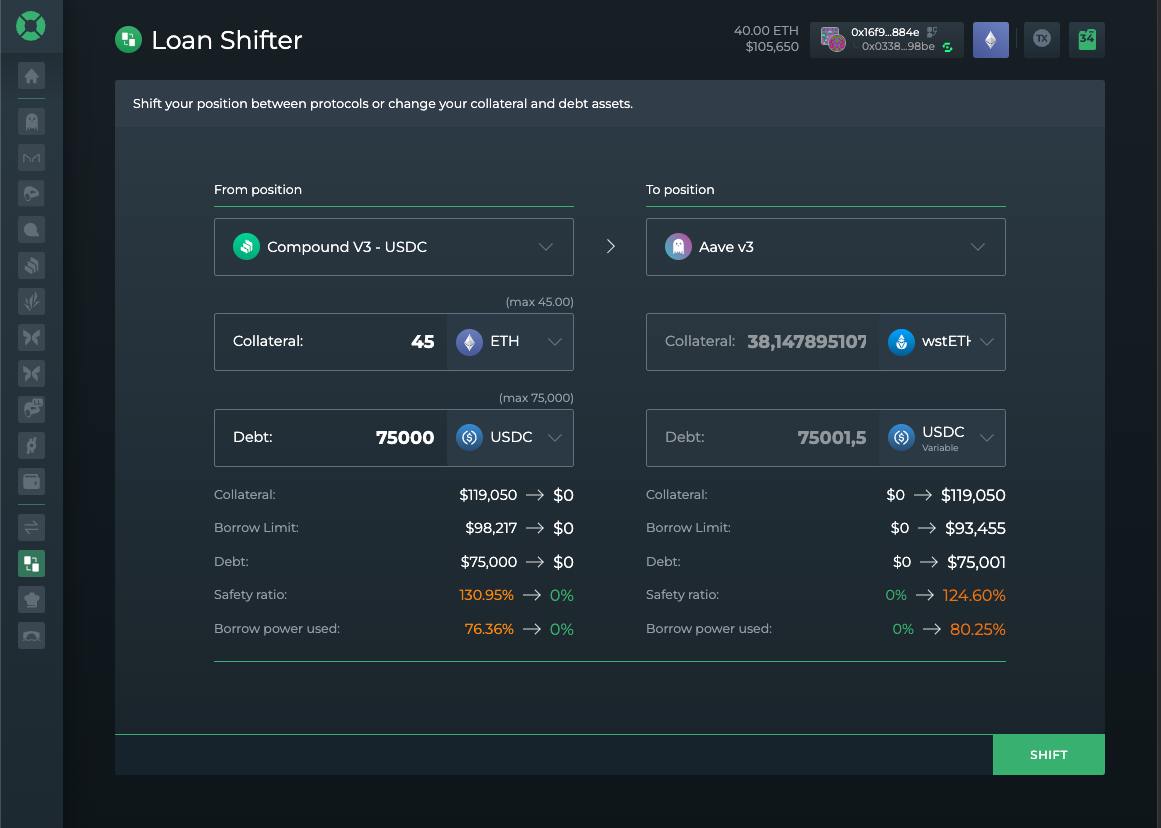Open the Recipe creator chef hat icon

(31, 599)
